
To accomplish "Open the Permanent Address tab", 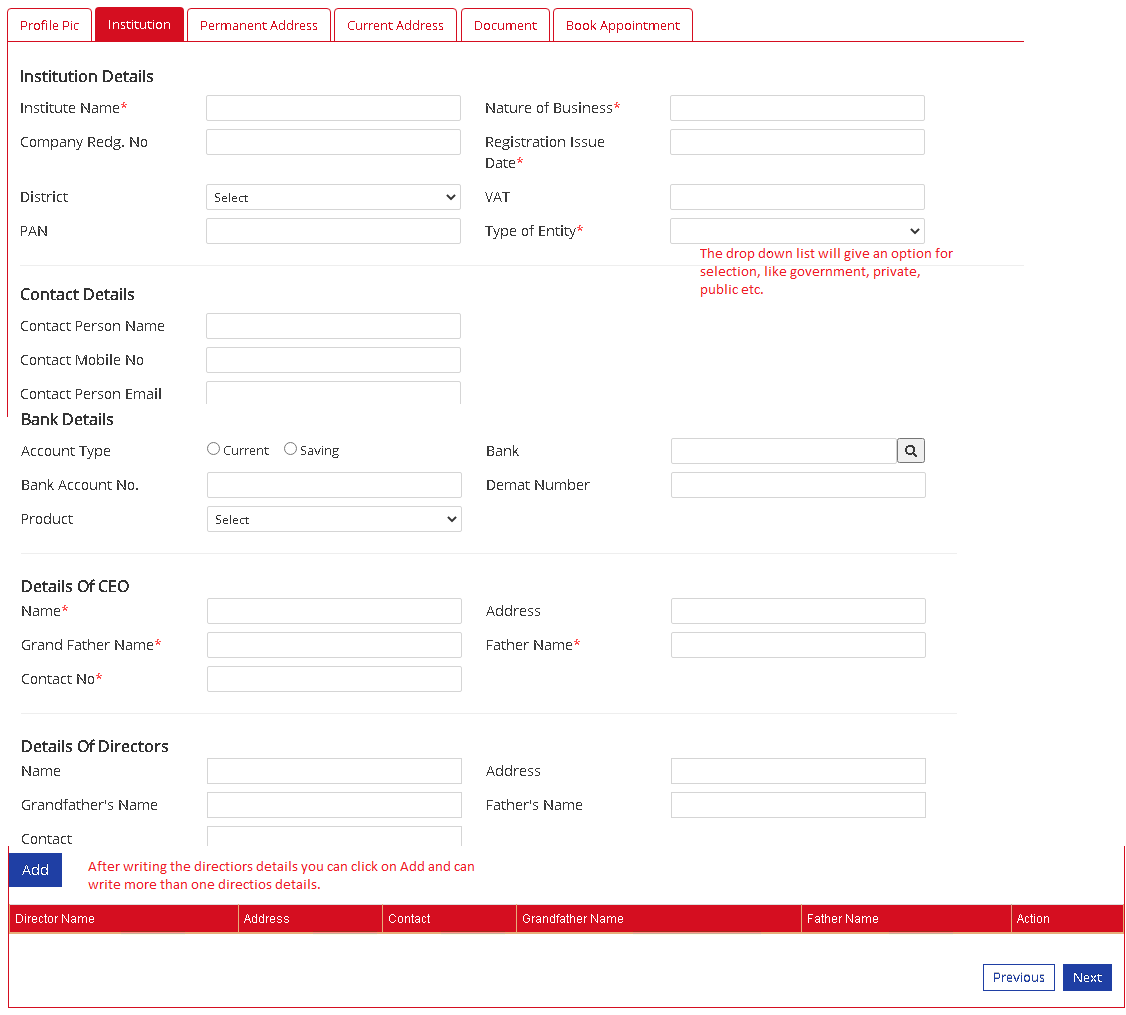I will tap(259, 25).
